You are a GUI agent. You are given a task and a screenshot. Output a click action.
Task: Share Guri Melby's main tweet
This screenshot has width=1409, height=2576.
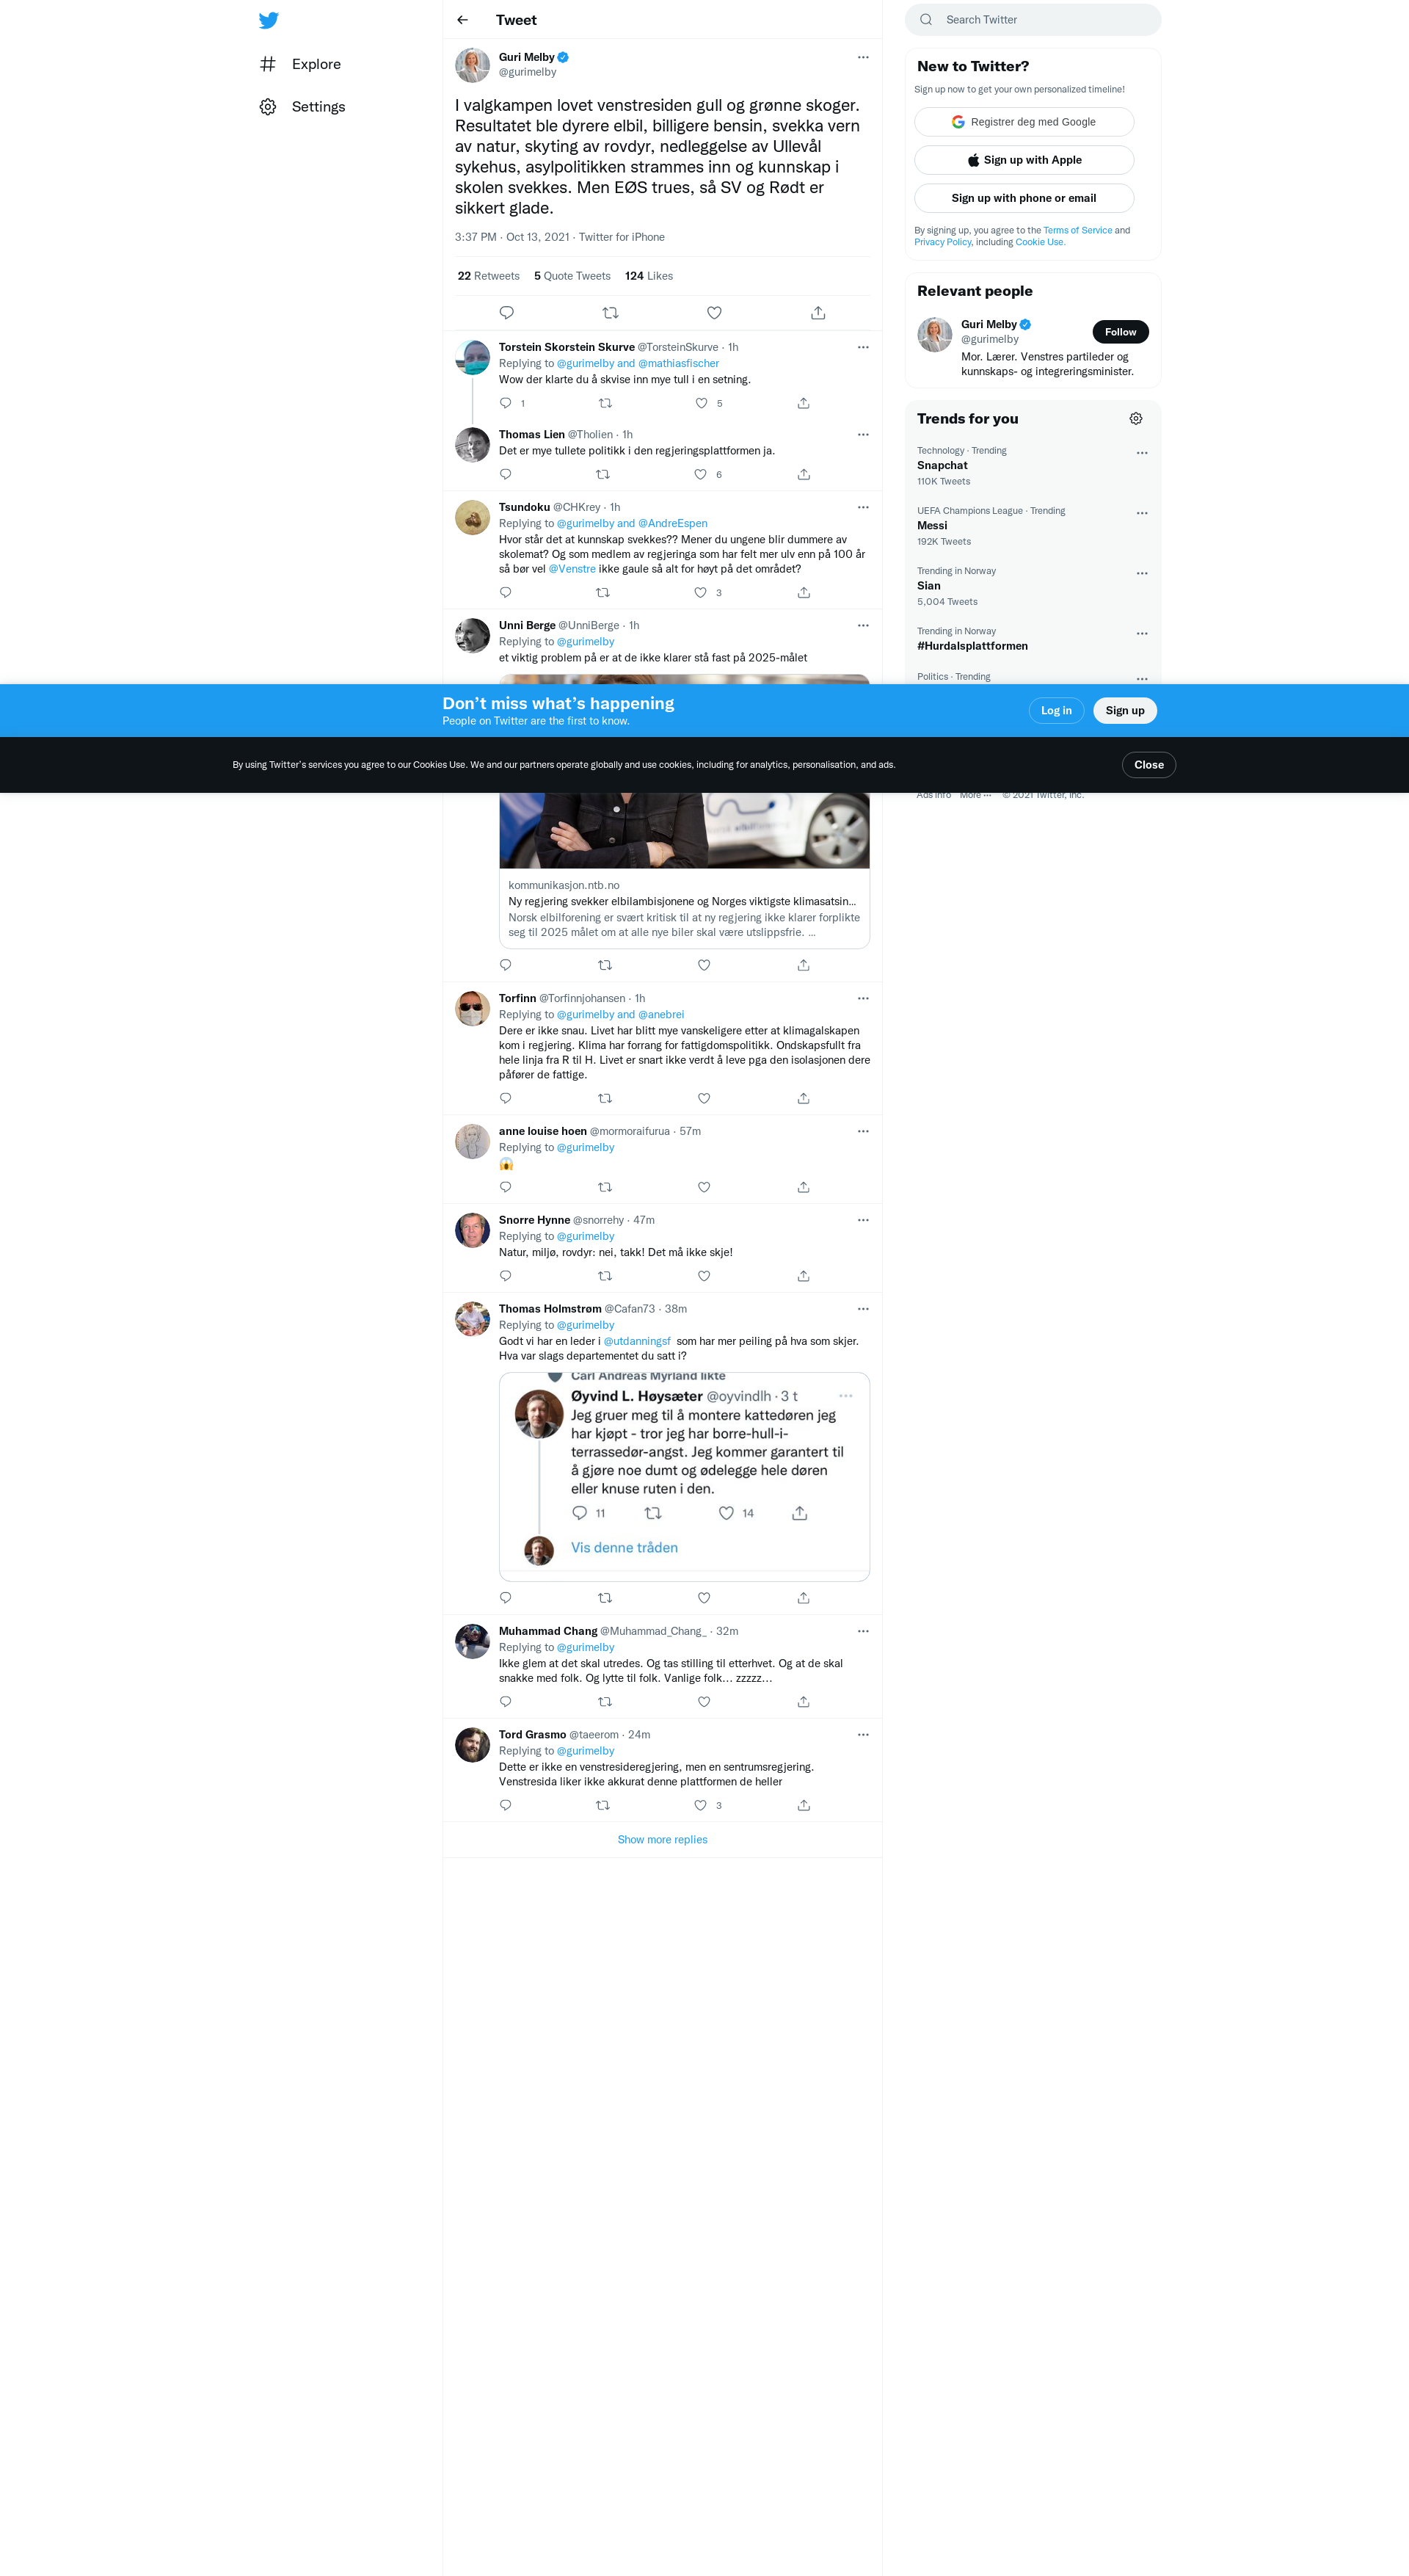tap(818, 313)
